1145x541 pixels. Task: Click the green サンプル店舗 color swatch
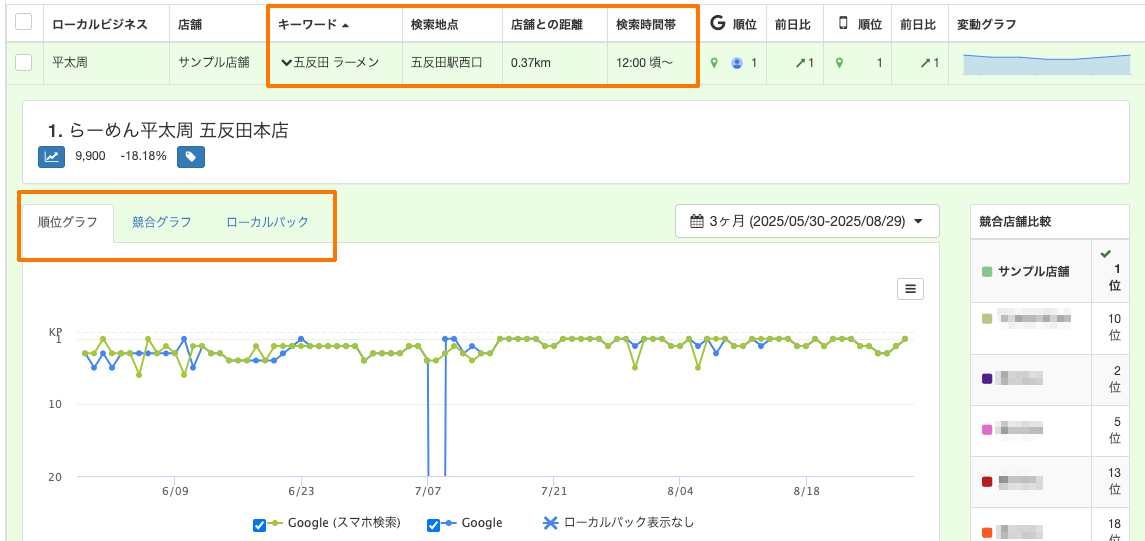[x=987, y=272]
